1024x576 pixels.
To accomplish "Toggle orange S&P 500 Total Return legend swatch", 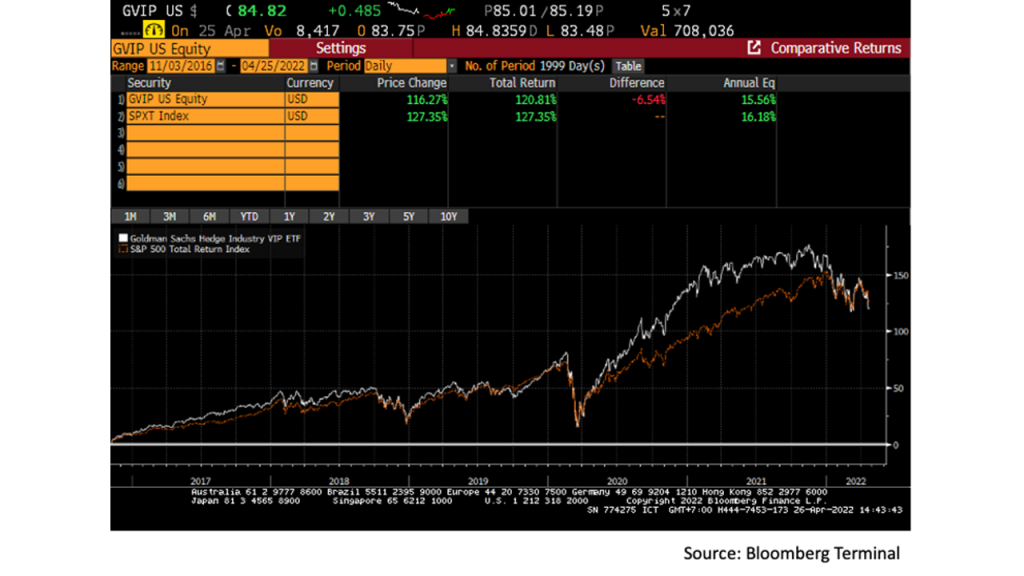I will click(x=123, y=249).
